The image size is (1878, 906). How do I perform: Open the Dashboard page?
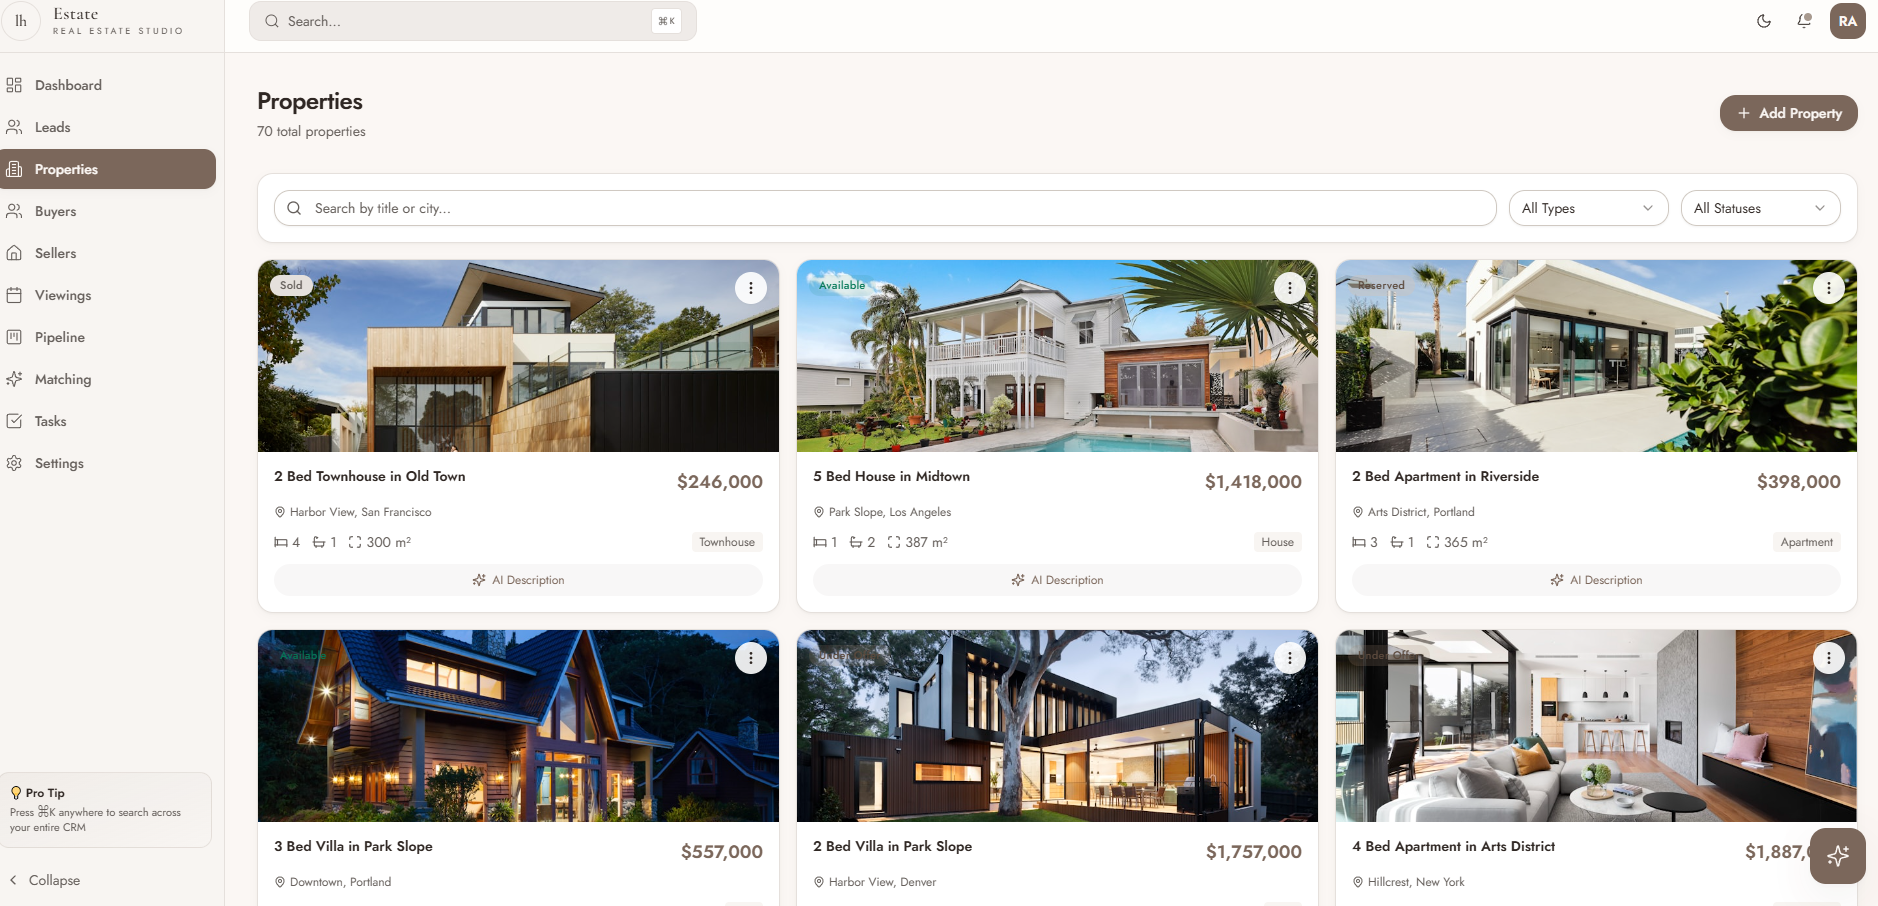click(x=108, y=85)
